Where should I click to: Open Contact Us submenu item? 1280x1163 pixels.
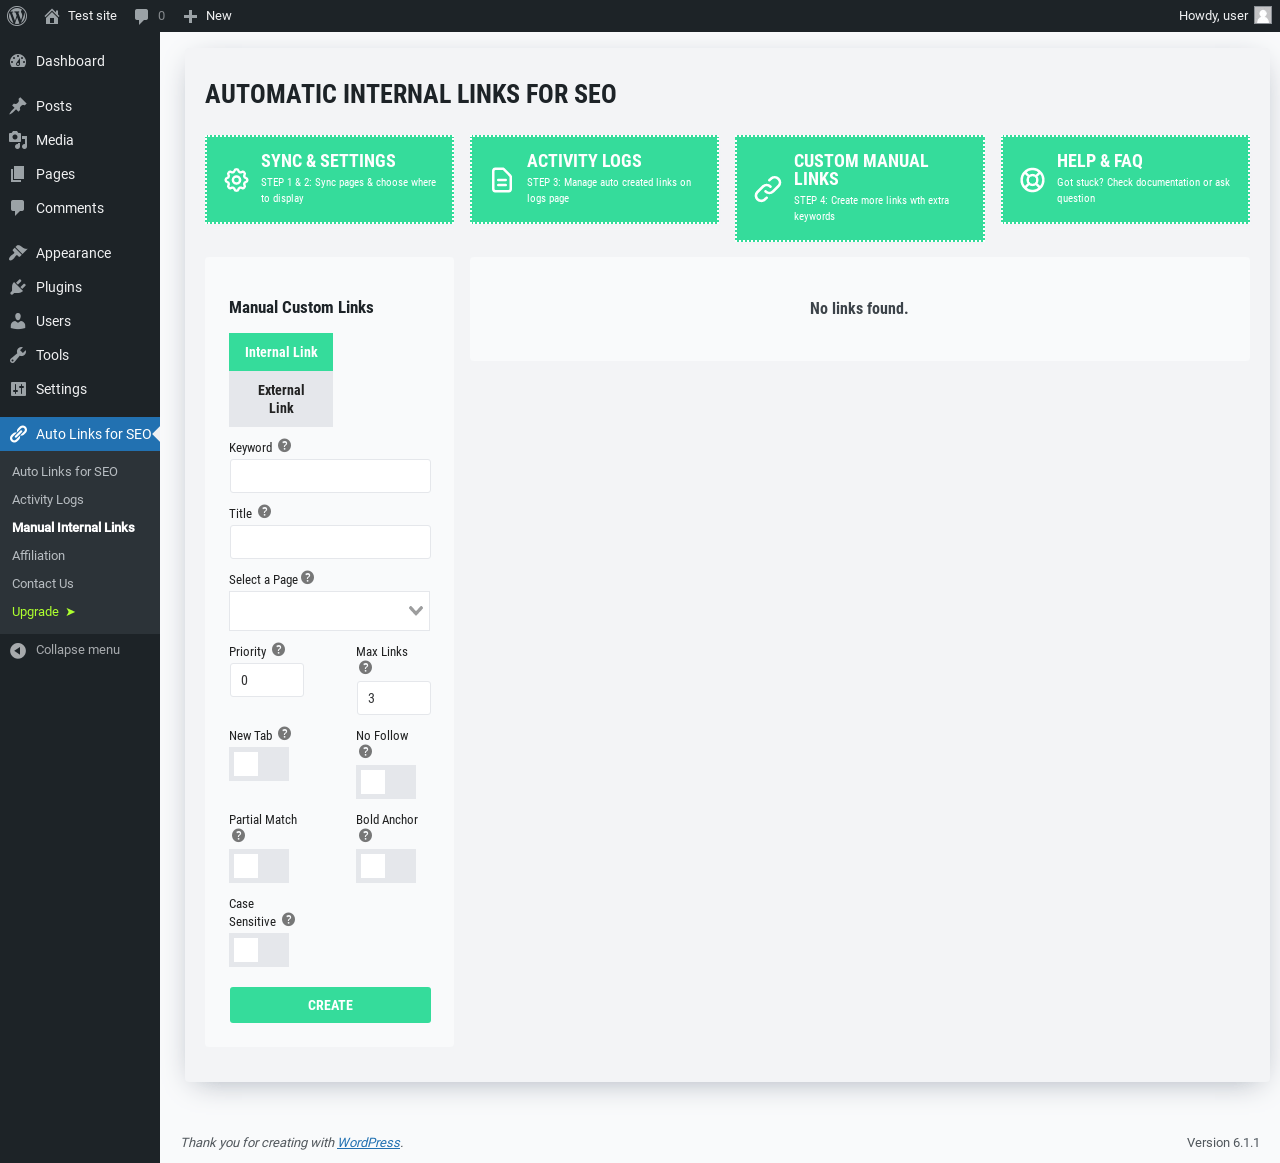pyautogui.click(x=43, y=584)
